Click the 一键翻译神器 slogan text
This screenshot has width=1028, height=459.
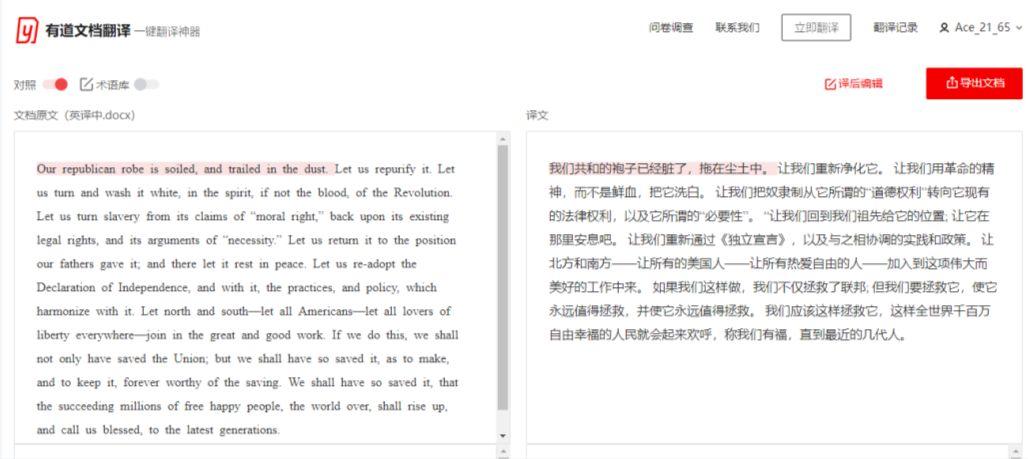coord(168,31)
